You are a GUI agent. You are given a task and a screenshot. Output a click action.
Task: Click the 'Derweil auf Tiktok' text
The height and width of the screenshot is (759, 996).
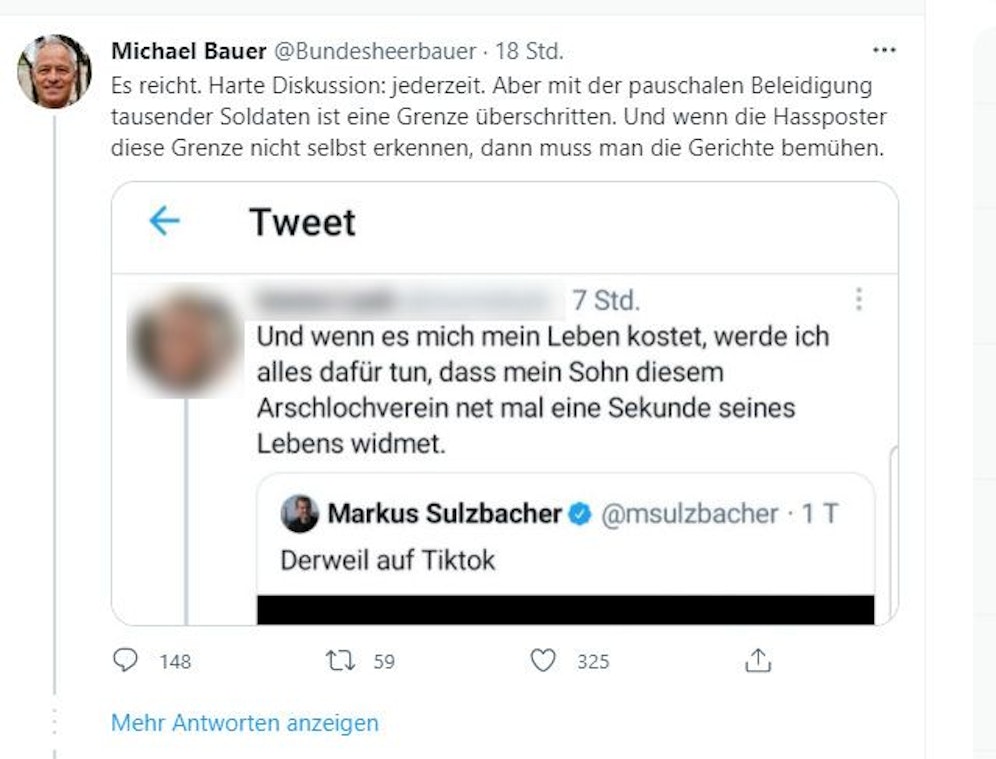[388, 560]
